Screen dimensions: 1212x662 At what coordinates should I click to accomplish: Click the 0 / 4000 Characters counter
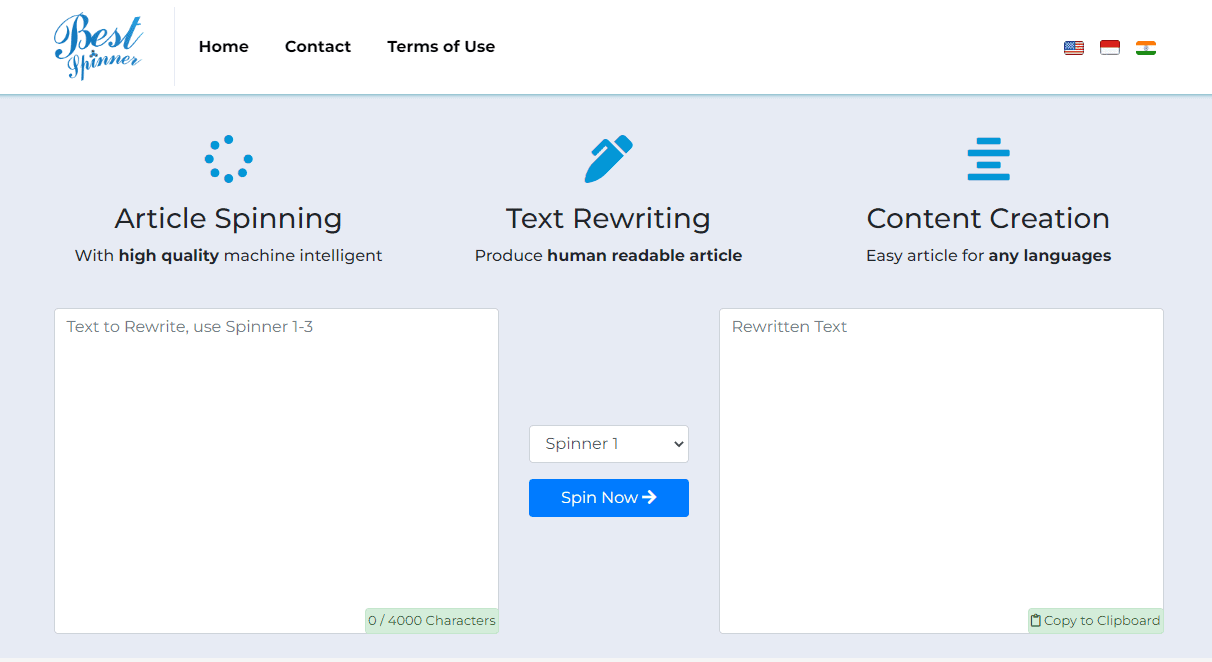point(432,621)
